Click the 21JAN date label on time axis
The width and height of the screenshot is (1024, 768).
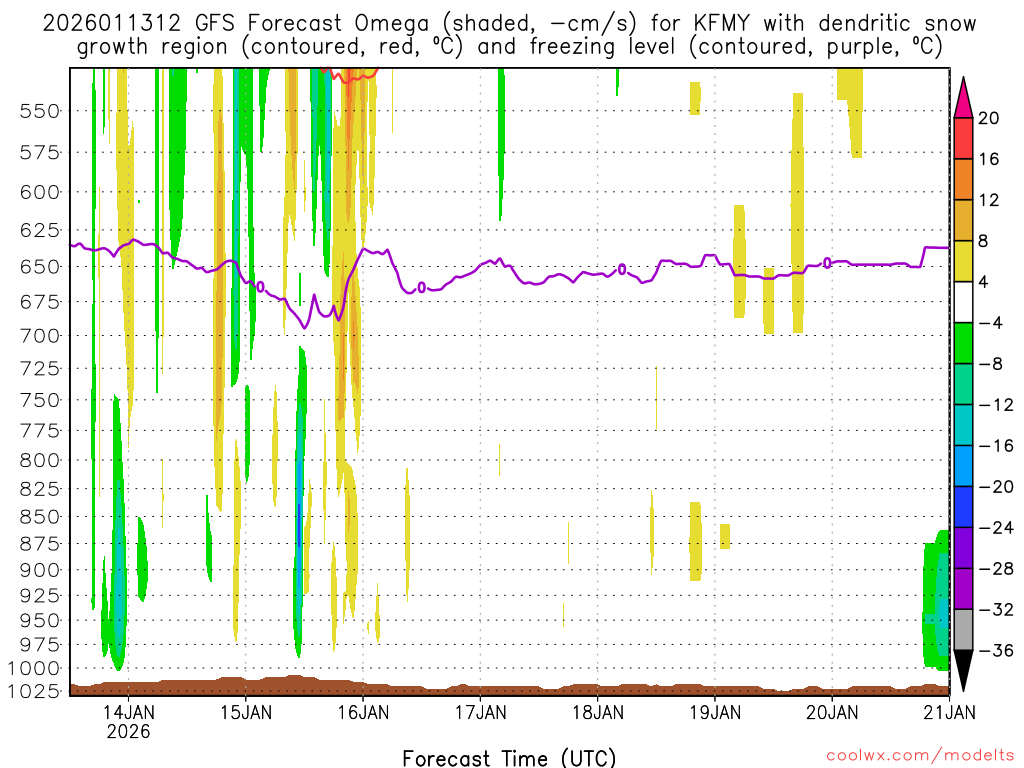(950, 712)
